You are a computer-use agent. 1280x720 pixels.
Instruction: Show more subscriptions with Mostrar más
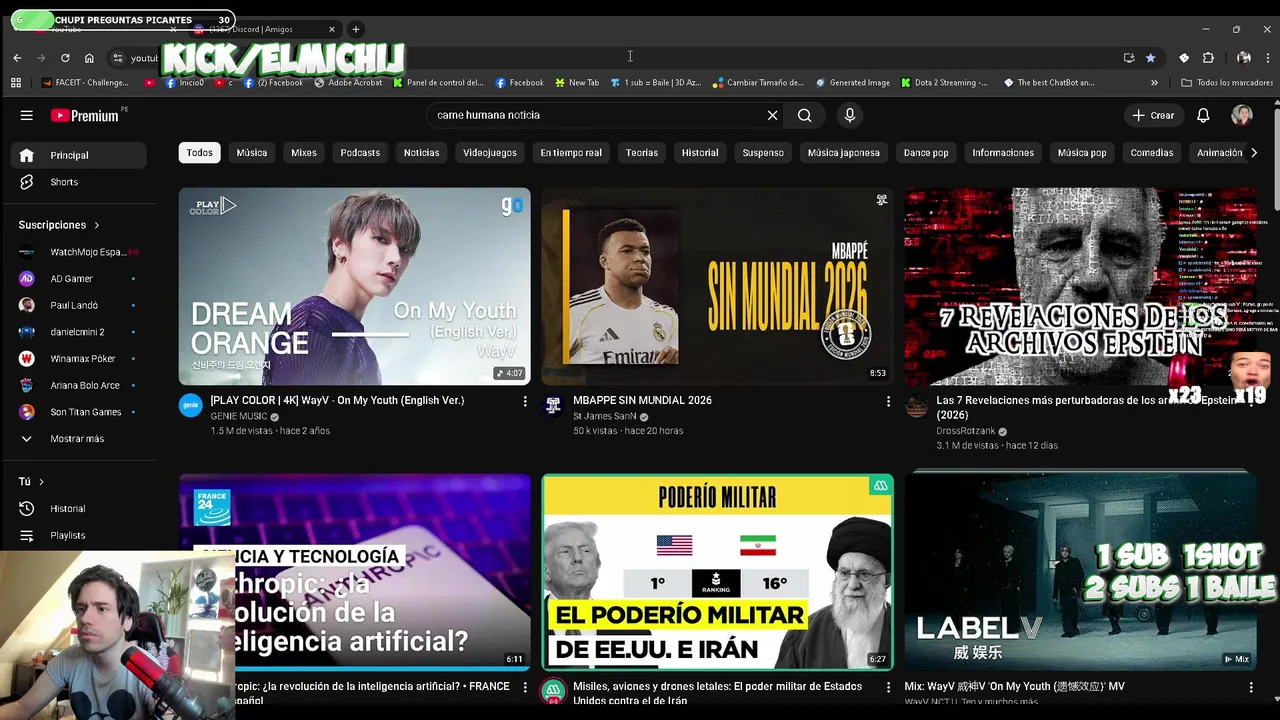(x=78, y=439)
